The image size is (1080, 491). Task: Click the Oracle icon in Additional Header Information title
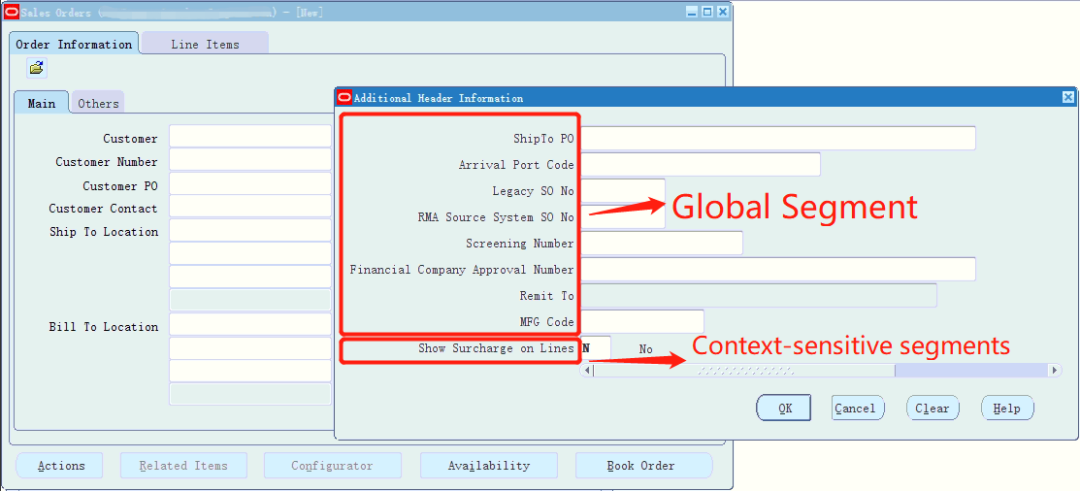[344, 98]
